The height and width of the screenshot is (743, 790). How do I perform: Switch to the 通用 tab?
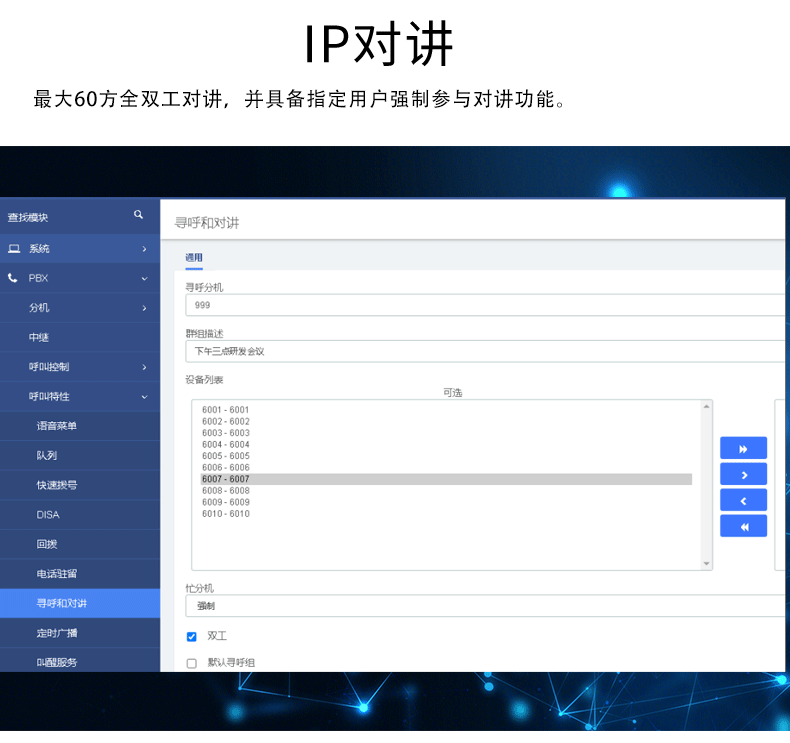(194, 257)
